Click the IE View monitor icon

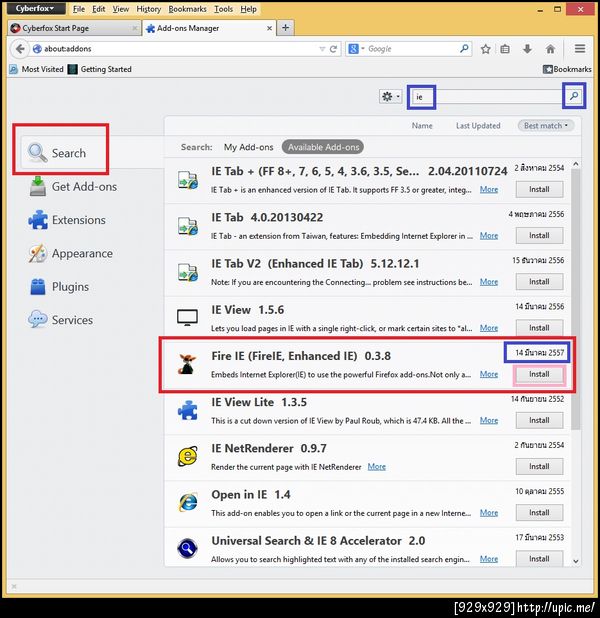click(187, 318)
